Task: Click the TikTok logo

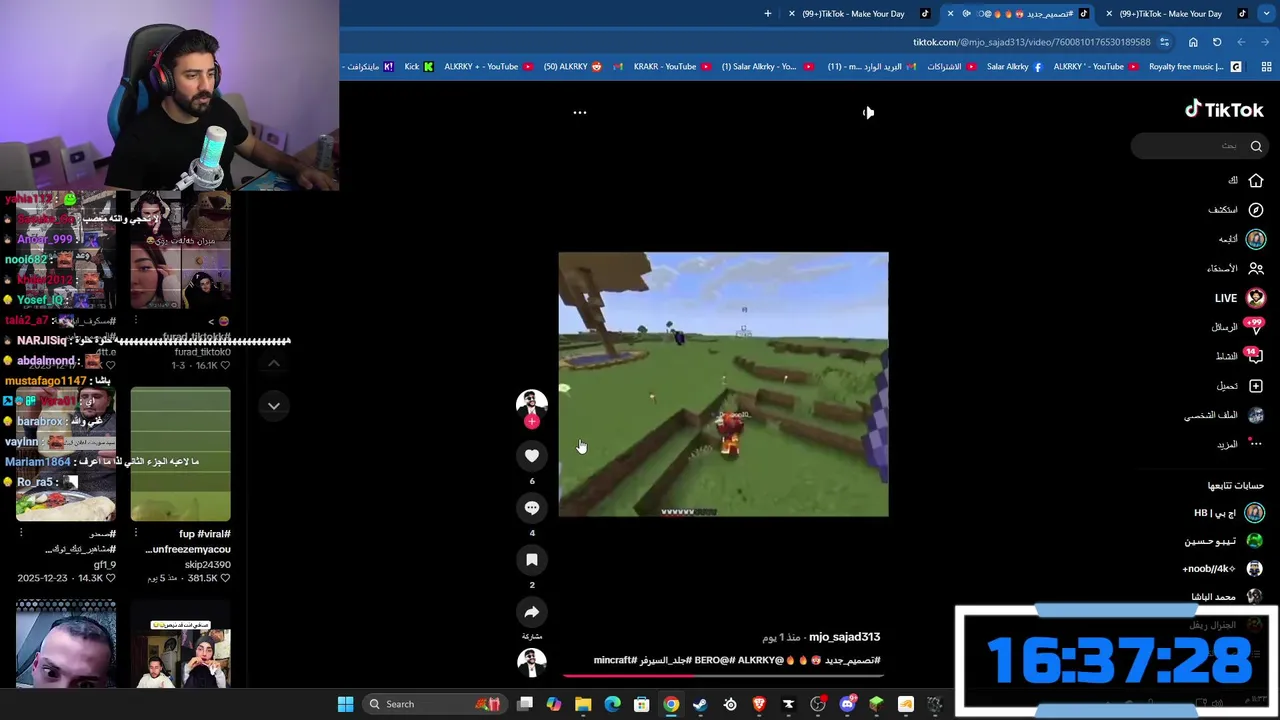Action: click(1224, 110)
